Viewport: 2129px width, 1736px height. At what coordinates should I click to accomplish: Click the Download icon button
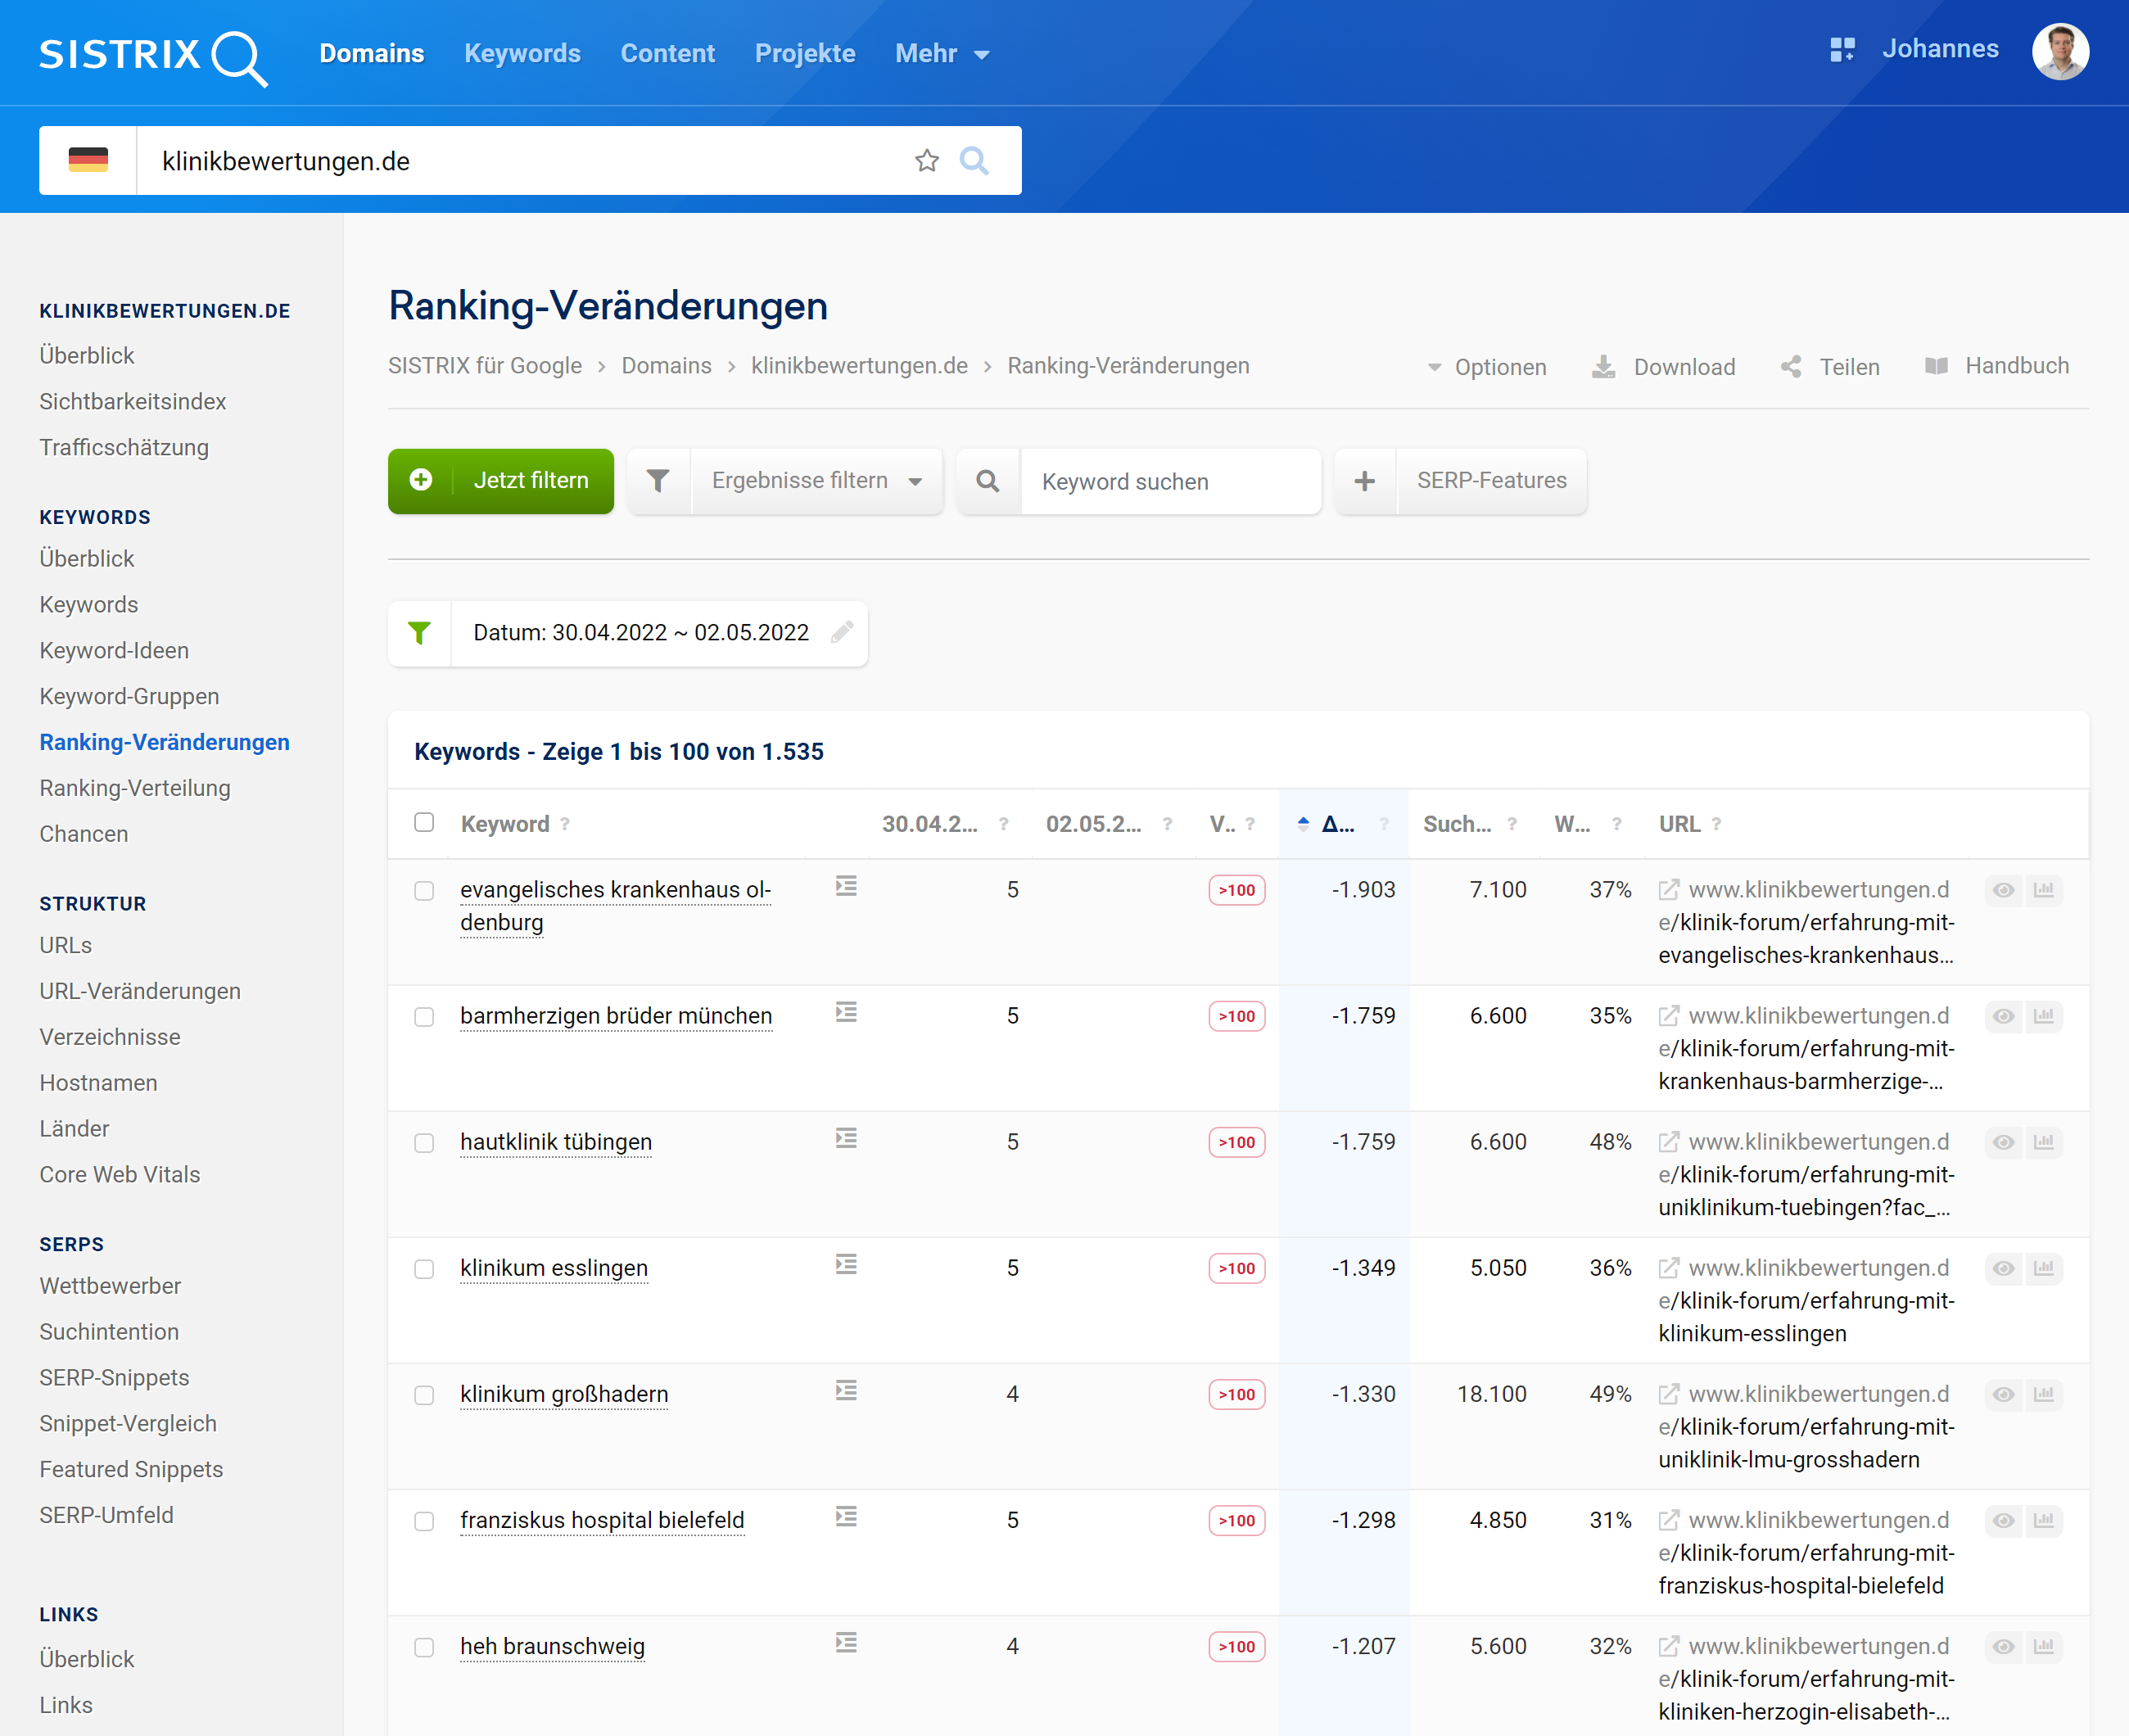point(1603,367)
